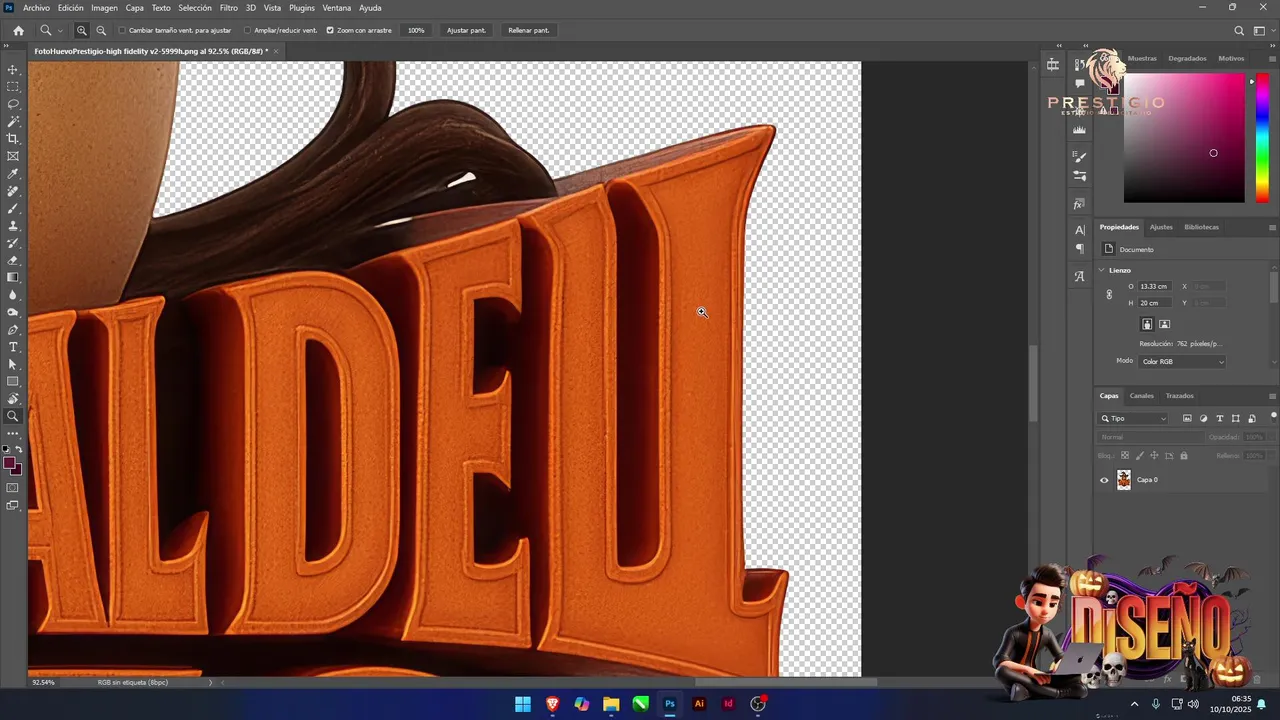Select the Move tool
Image resolution: width=1280 pixels, height=720 pixels.
point(13,70)
